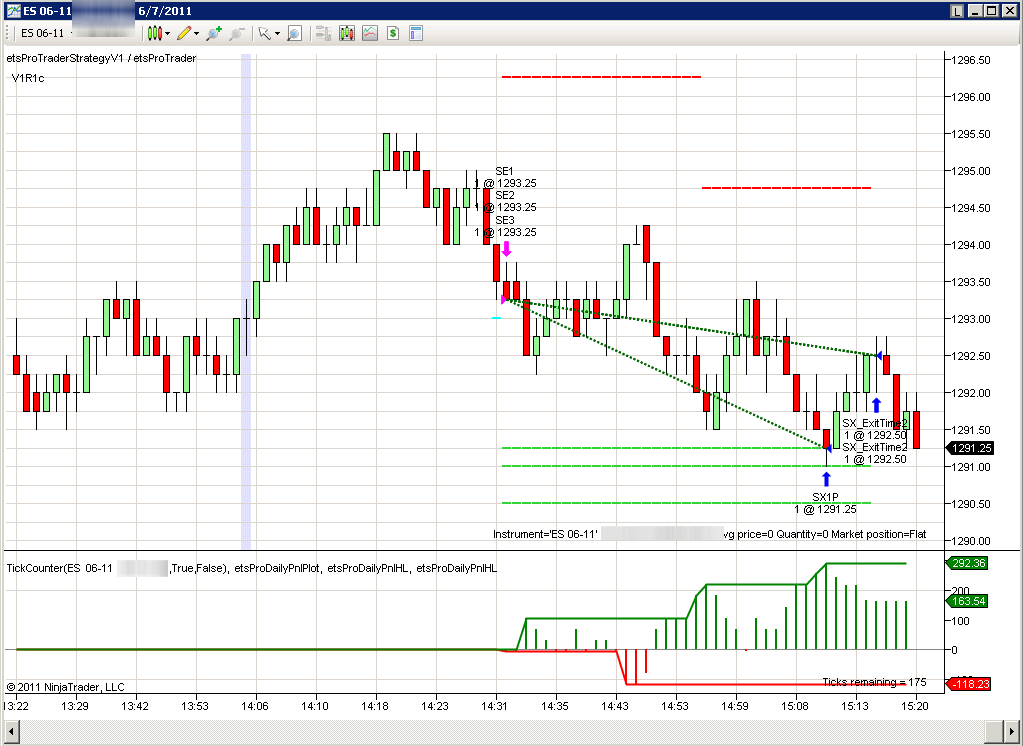The image size is (1023, 746).
Task: Click the SX1P exit label
Action: pyautogui.click(x=825, y=497)
